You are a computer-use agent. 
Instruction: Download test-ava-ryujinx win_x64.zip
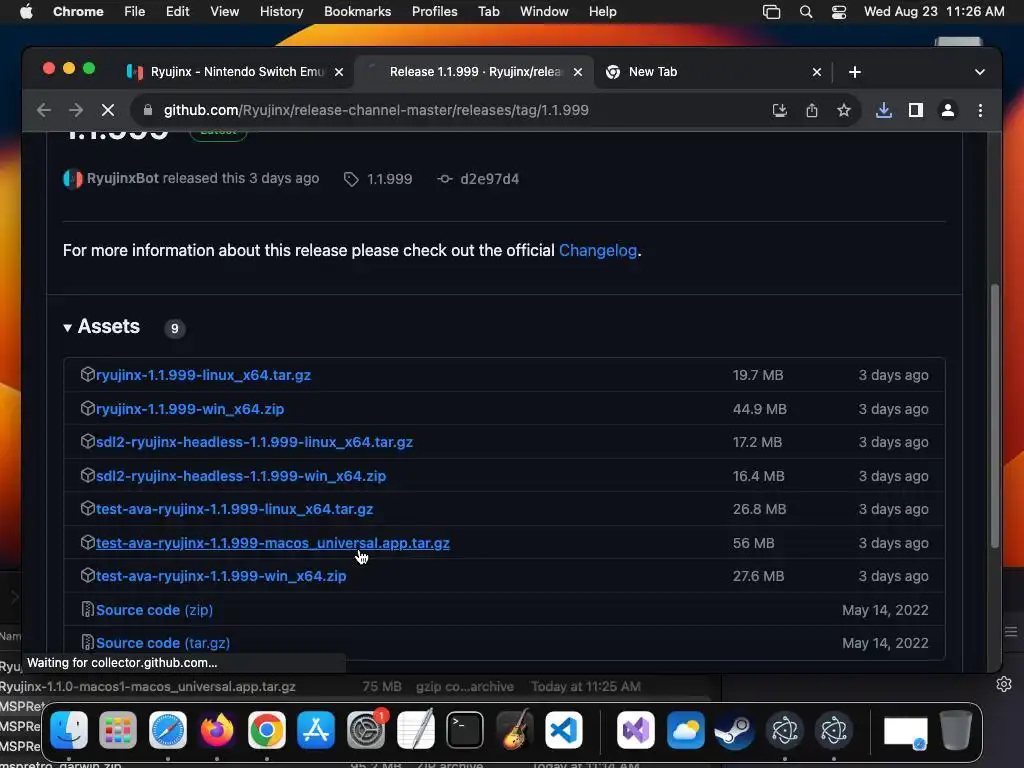[x=221, y=576]
